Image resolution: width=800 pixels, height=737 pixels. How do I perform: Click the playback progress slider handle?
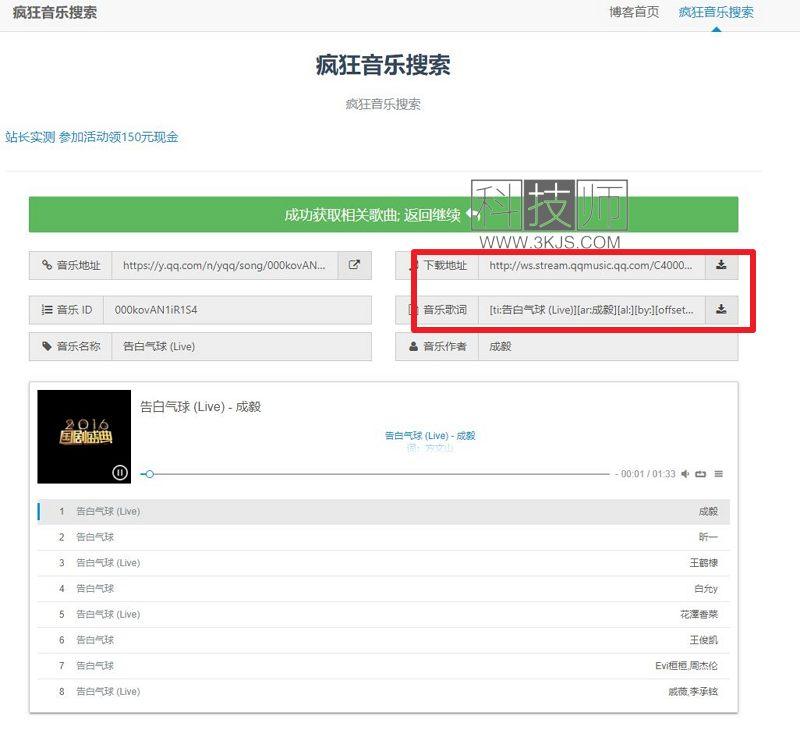point(149,474)
